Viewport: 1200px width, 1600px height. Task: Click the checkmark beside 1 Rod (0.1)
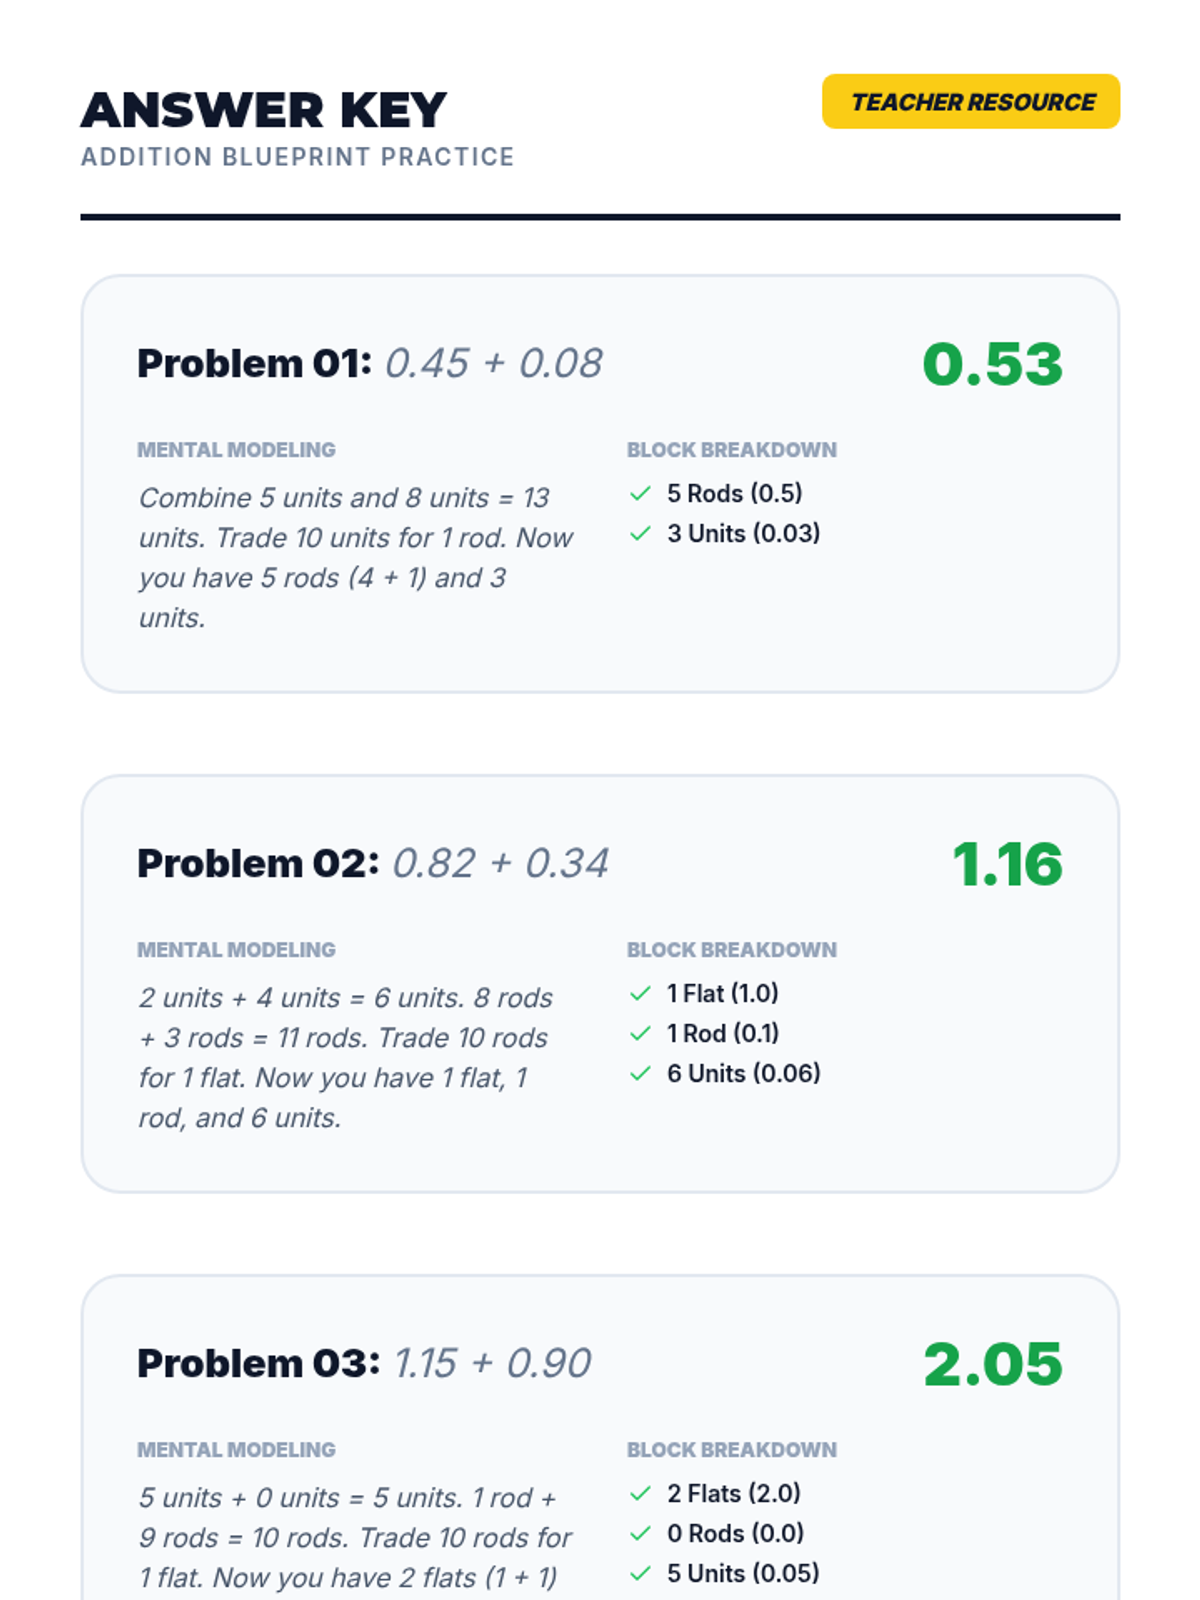(x=641, y=1033)
